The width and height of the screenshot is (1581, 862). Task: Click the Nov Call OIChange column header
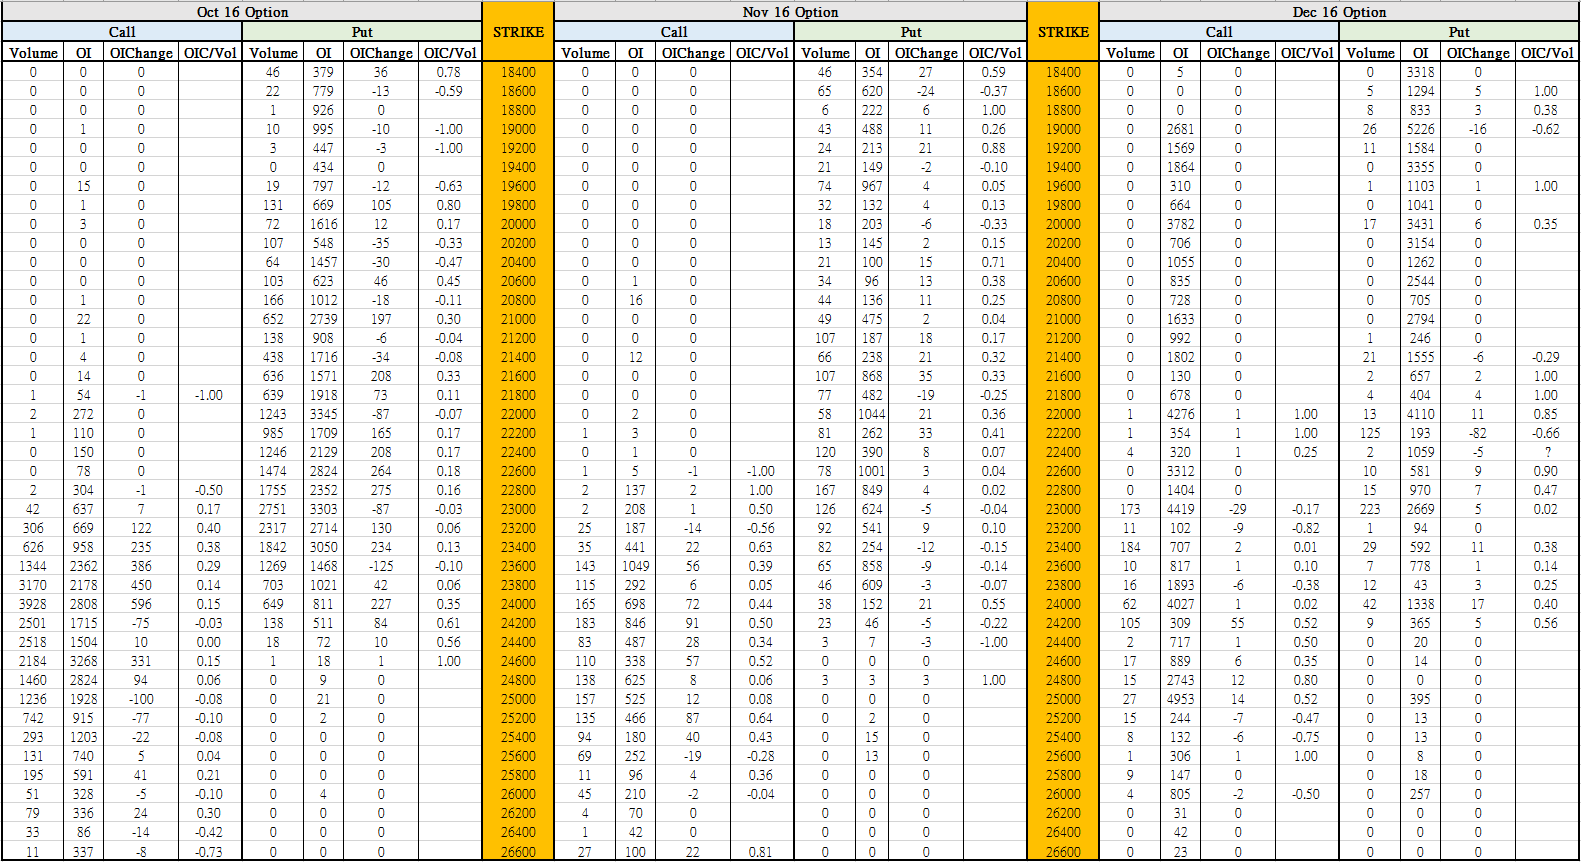click(693, 53)
